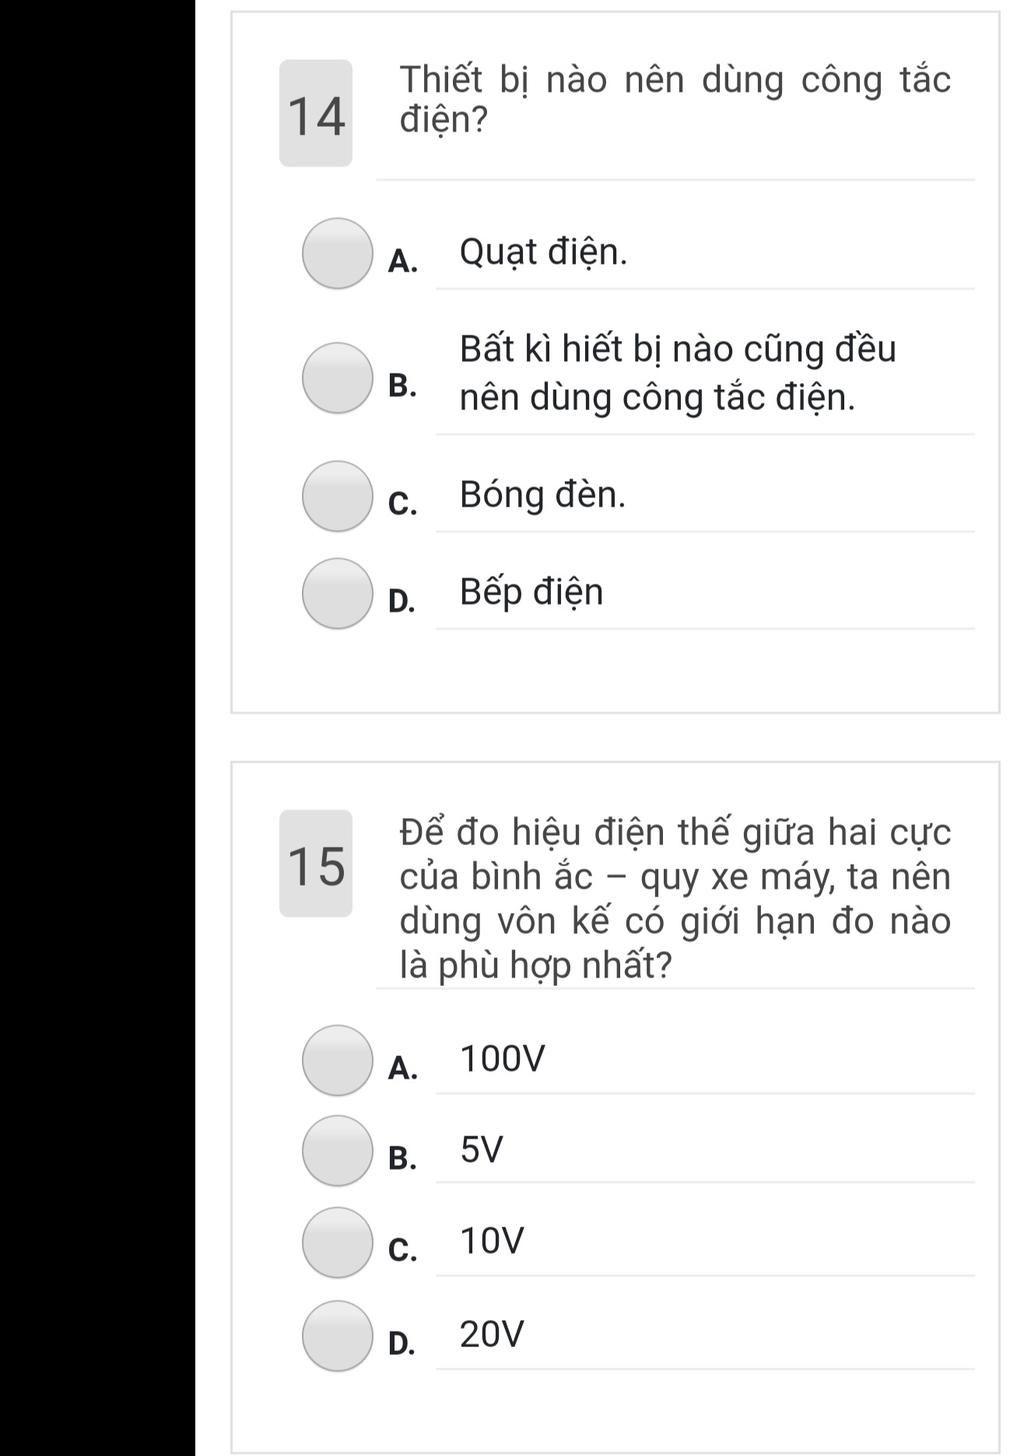Click the 10V answer text

(492, 1241)
